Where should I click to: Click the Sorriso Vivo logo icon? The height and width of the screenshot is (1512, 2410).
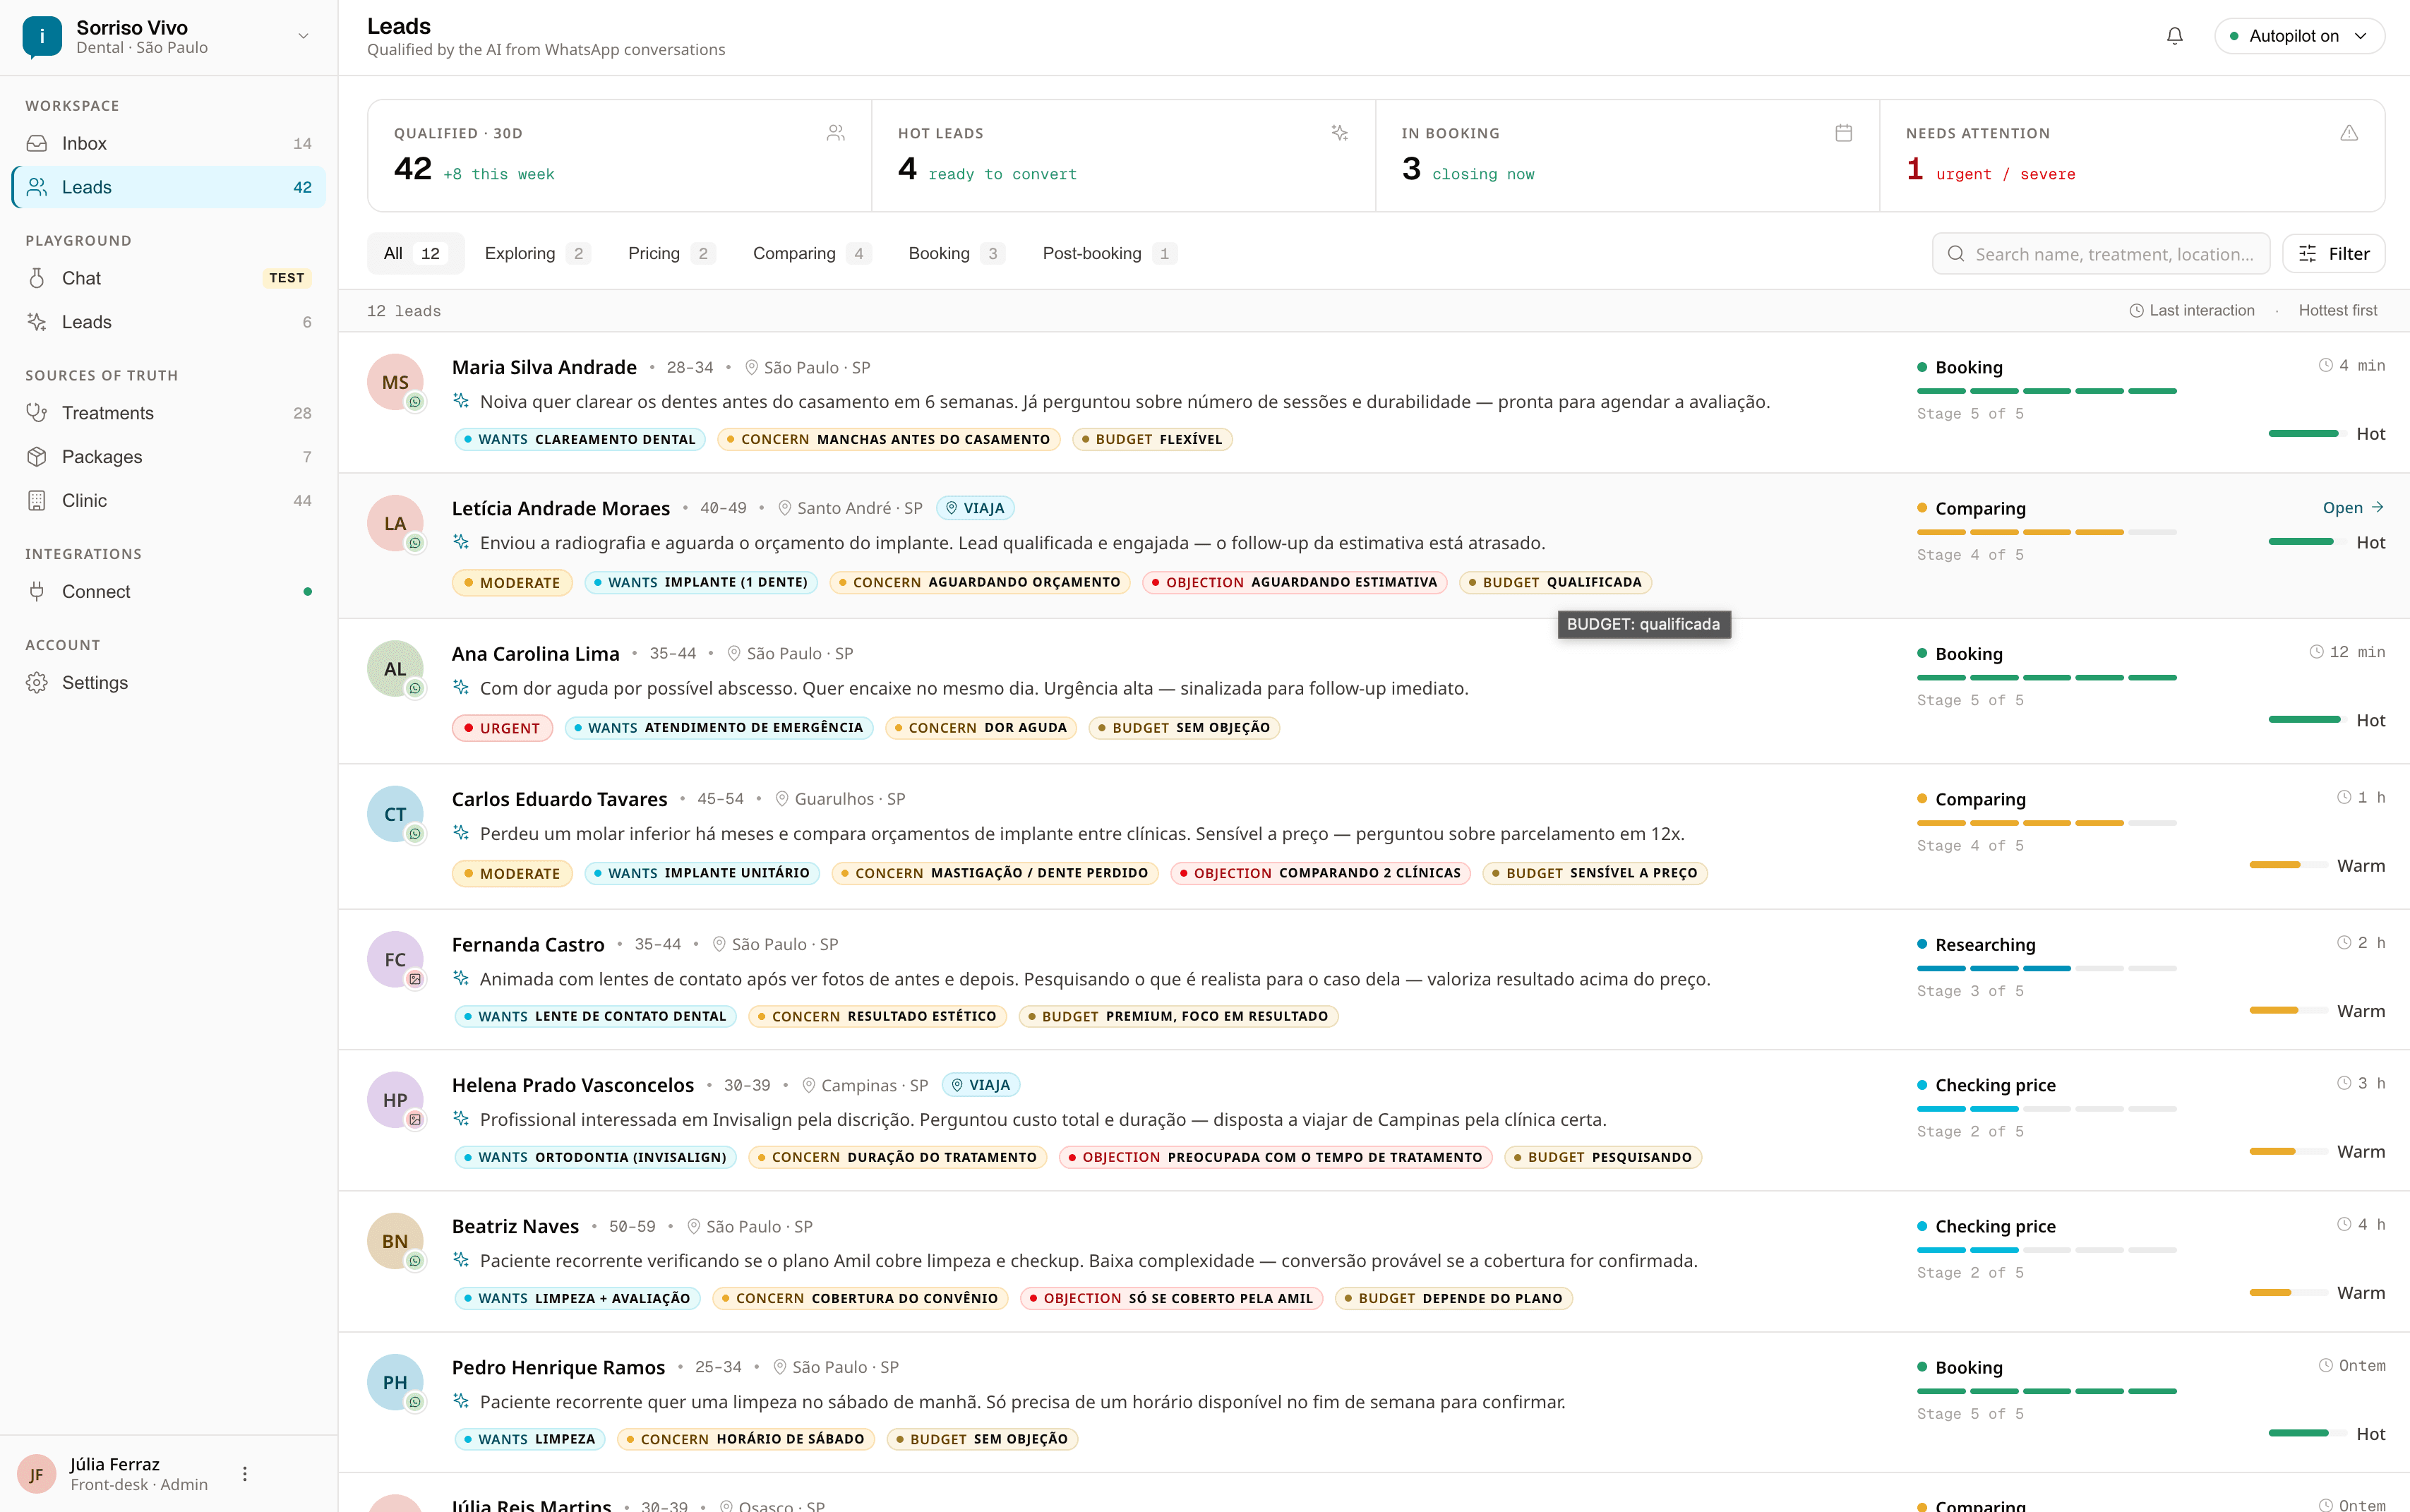(42, 37)
